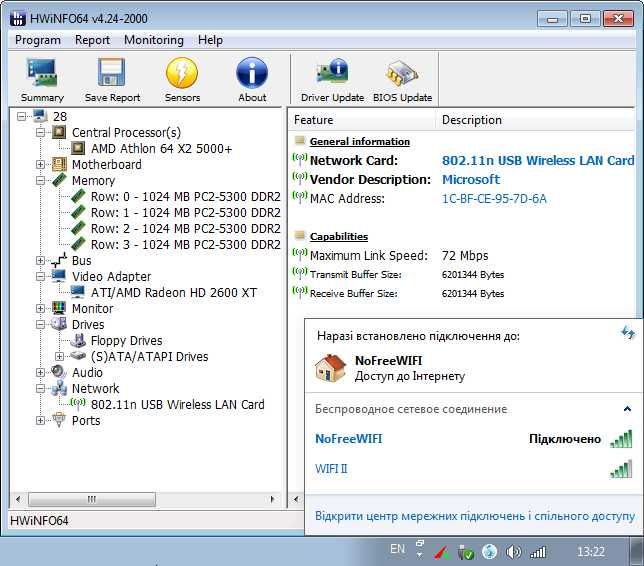The image size is (644, 566).
Task: Select Row: 1 memory module entry
Action: click(x=186, y=212)
